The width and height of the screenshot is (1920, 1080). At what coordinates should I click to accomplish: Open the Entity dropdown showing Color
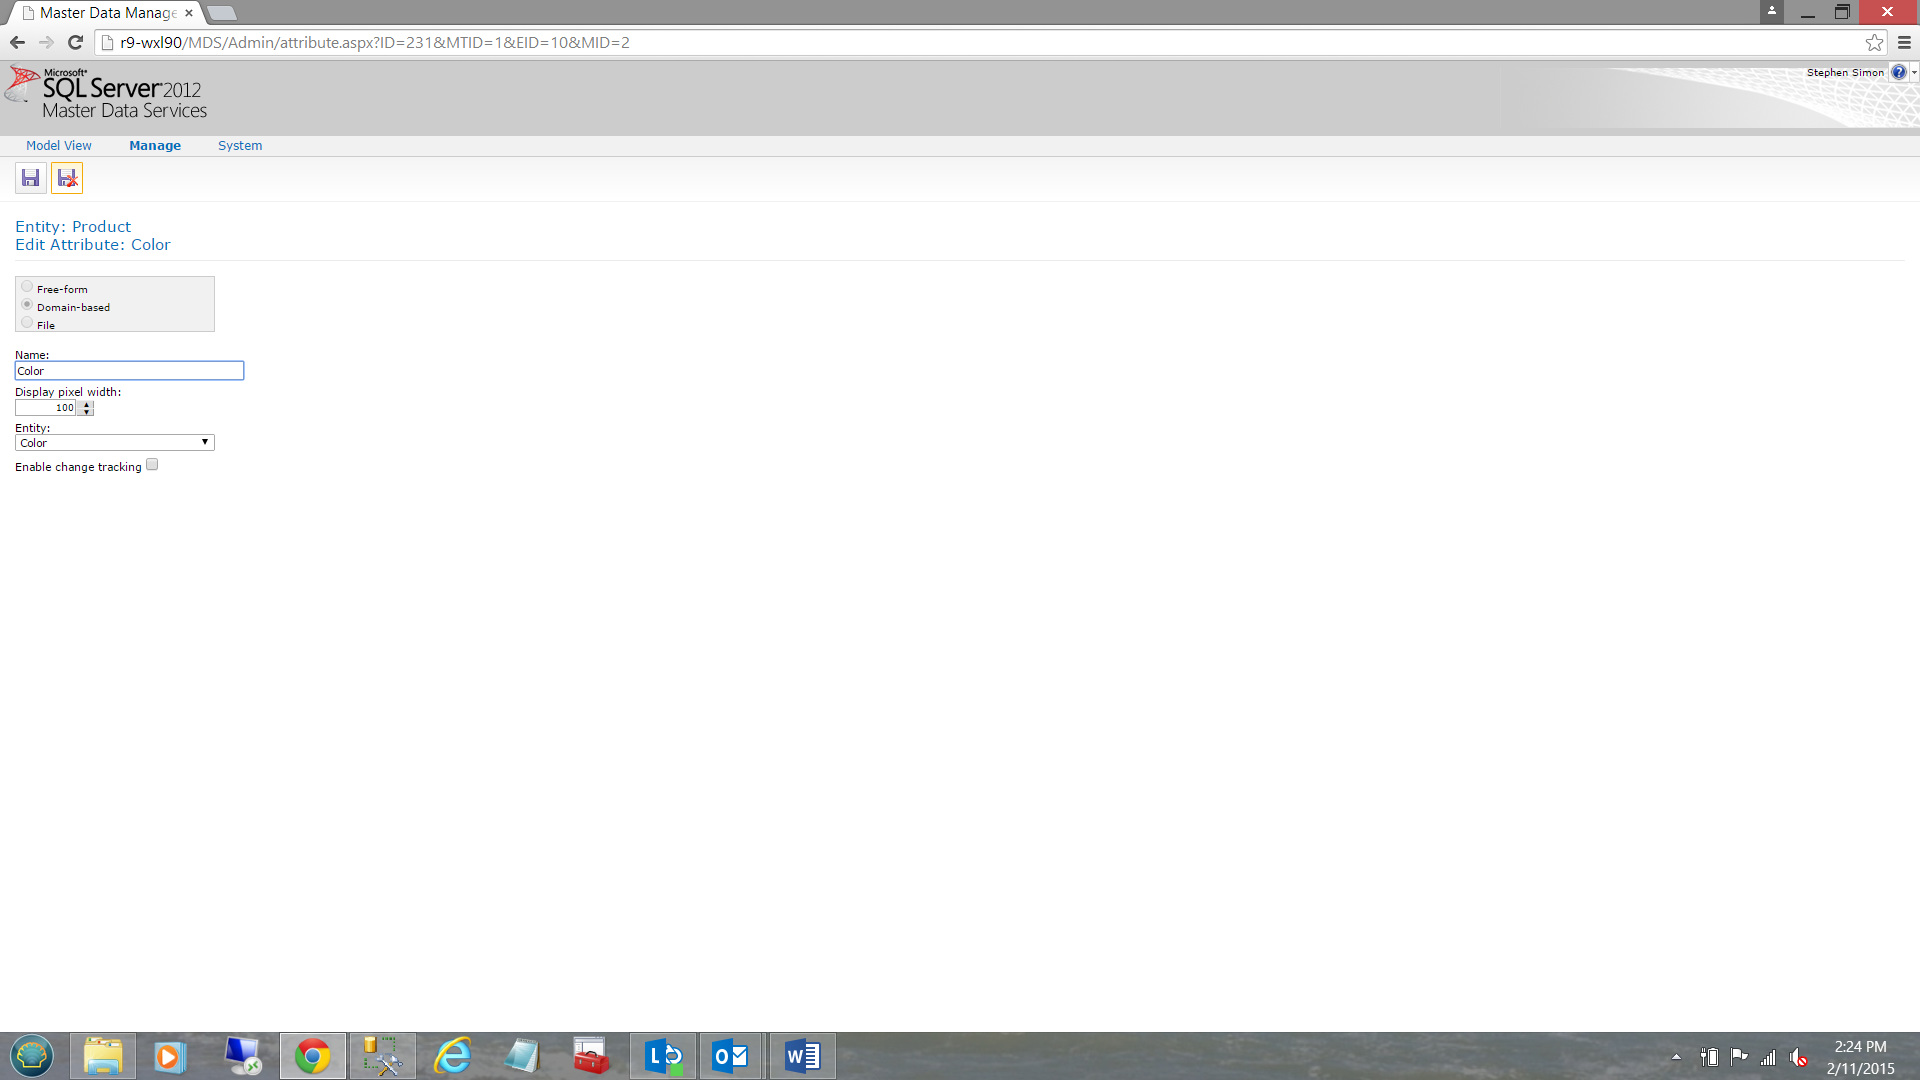click(x=115, y=443)
